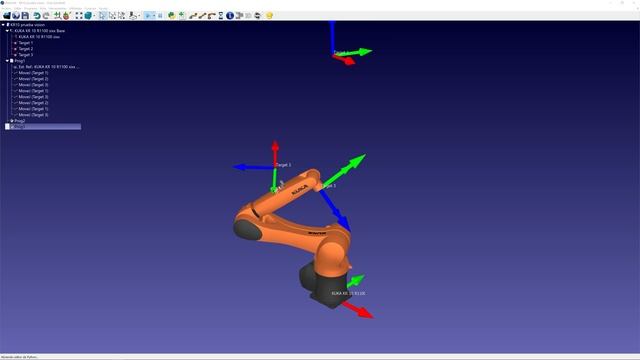Open the Utilidades menu

76,9
